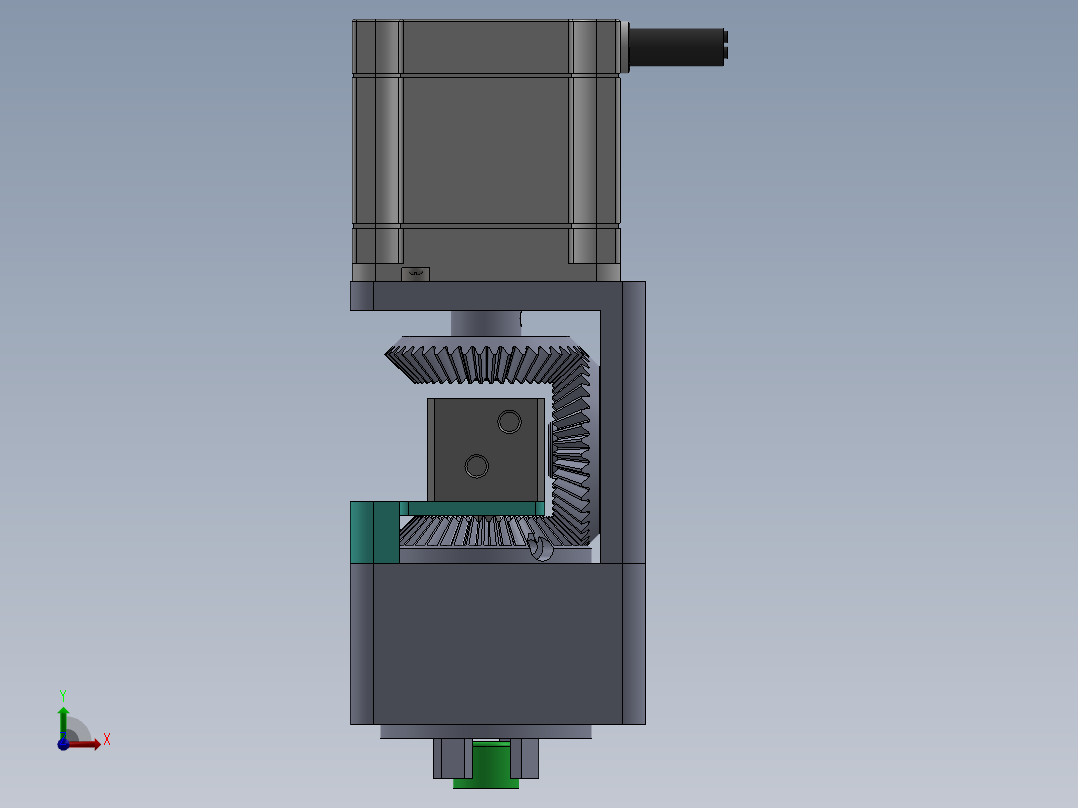Click the green Y axis arrow on triad
Viewport: 1078px width, 808px height.
point(63,722)
